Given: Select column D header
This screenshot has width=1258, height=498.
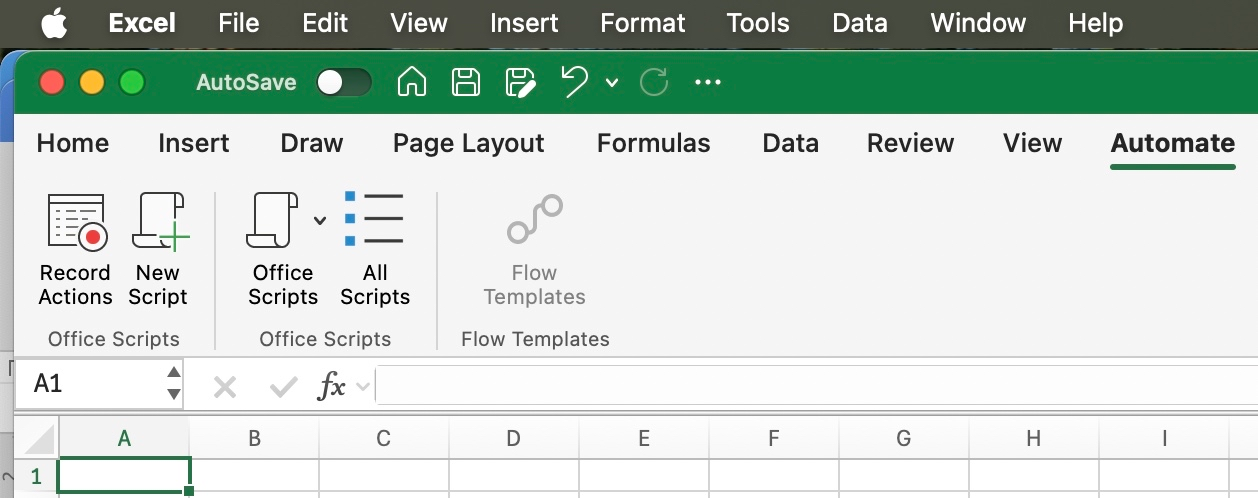Looking at the screenshot, I should [x=514, y=438].
